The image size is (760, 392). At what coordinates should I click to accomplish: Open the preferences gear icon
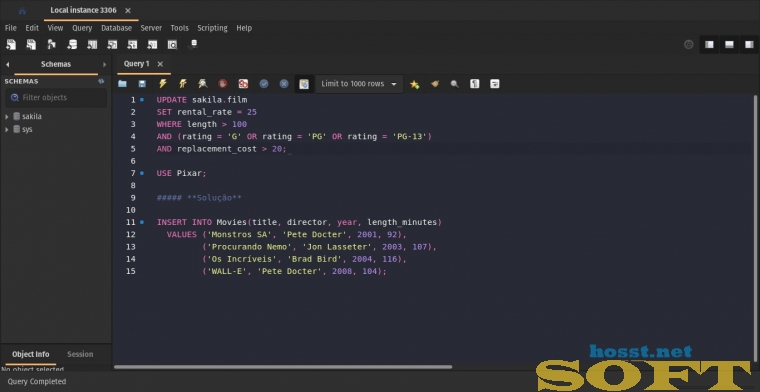coord(688,45)
